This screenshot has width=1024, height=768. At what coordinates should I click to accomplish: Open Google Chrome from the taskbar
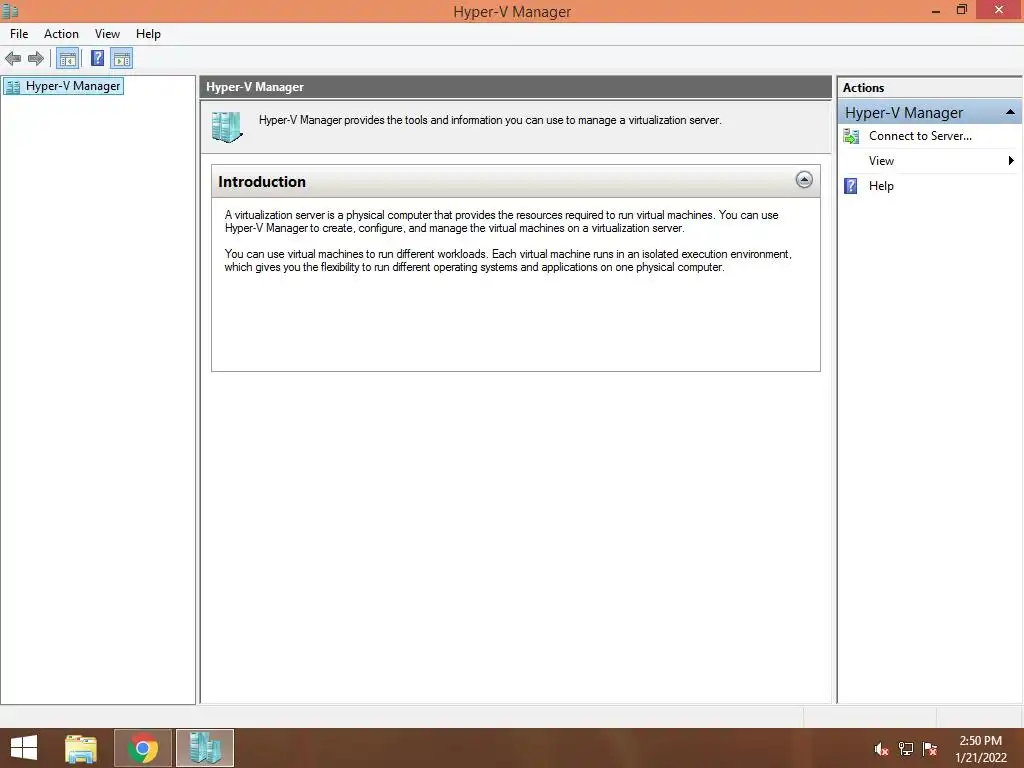pyautogui.click(x=142, y=748)
